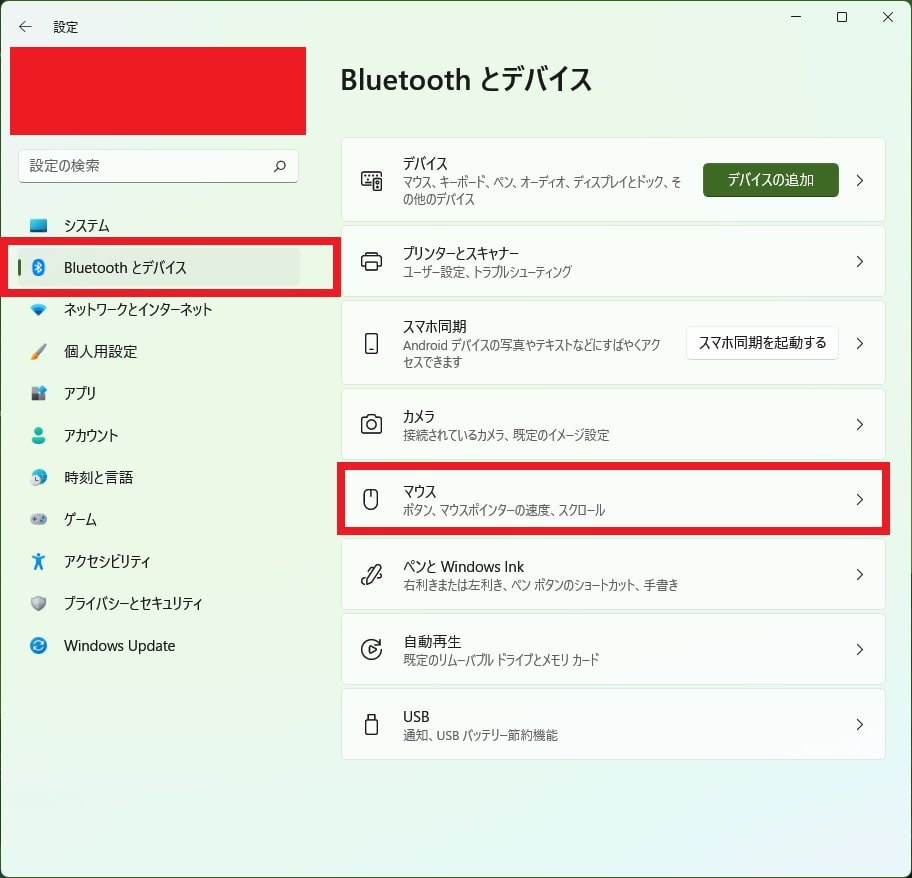Open Windows Update in the sidebar

pyautogui.click(x=159, y=645)
